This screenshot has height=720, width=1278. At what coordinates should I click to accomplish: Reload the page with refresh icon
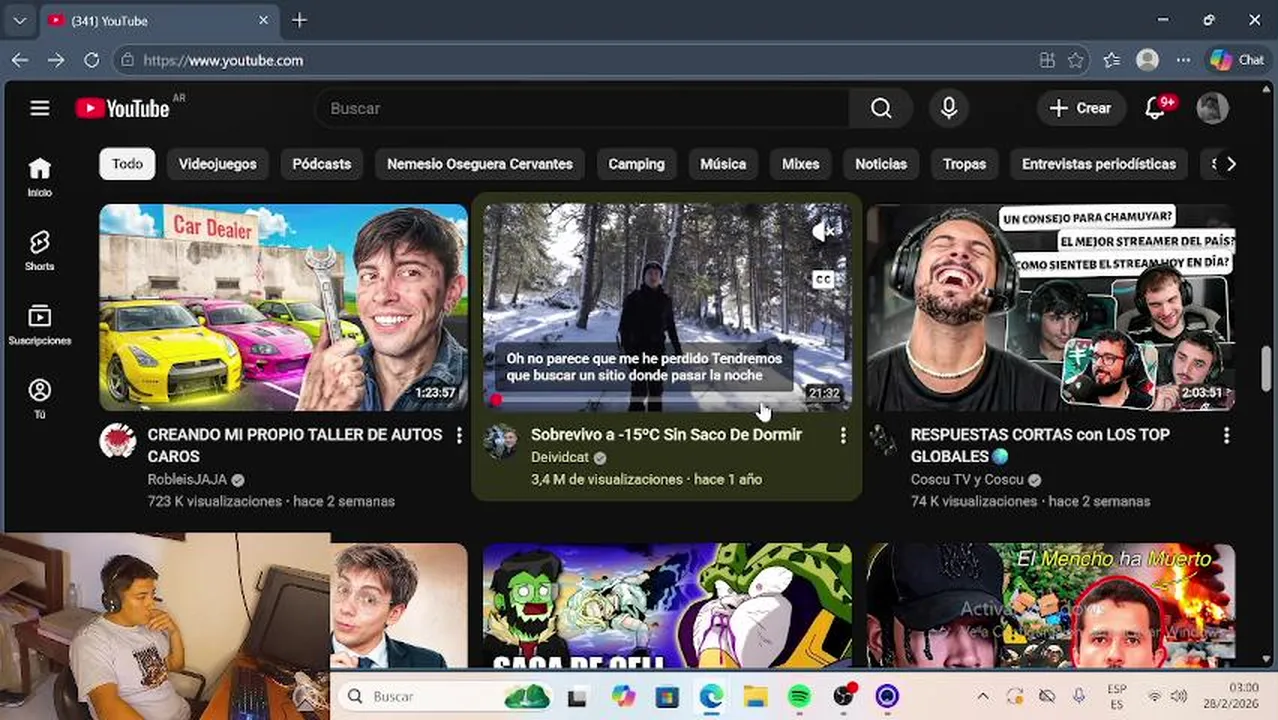[x=91, y=60]
